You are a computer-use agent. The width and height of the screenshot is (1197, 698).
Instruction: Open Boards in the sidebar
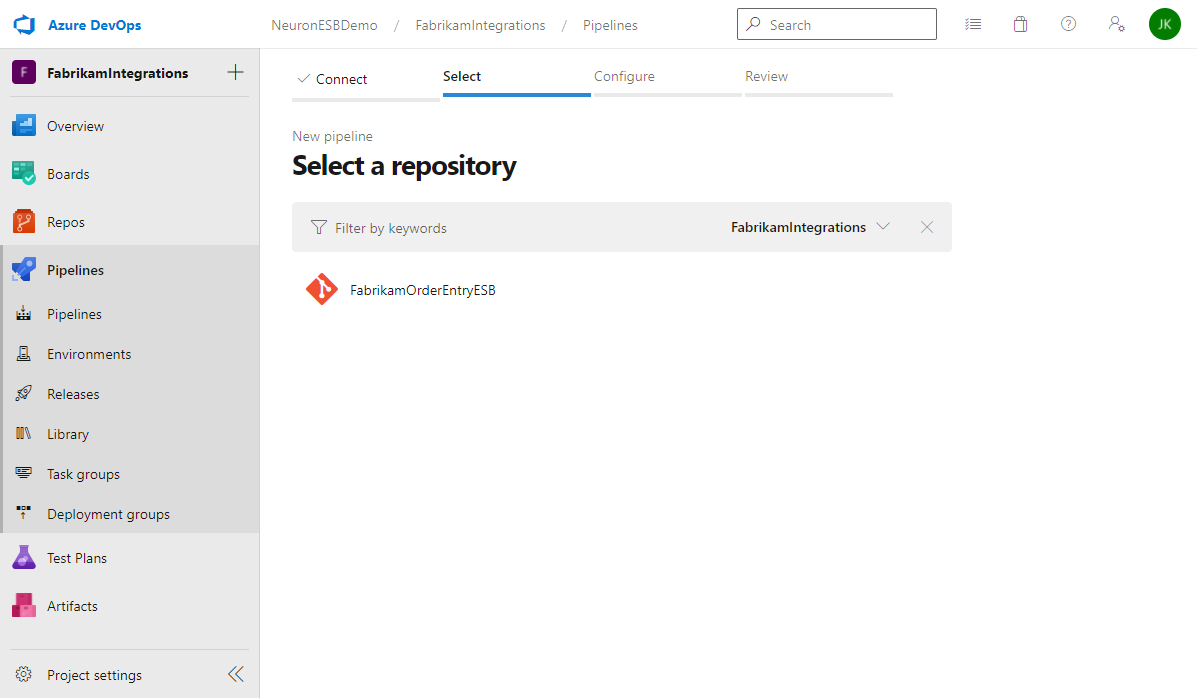coord(130,174)
